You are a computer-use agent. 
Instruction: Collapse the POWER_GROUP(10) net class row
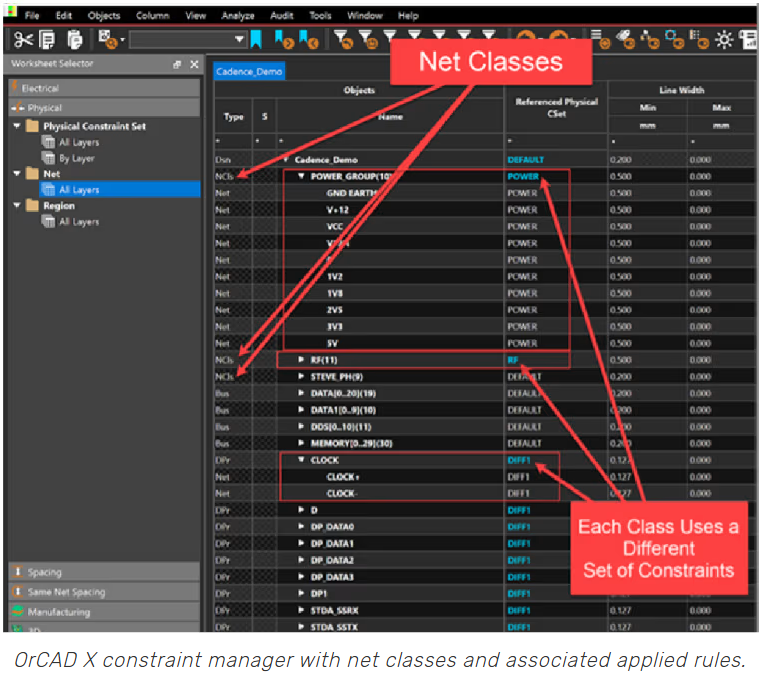(x=301, y=176)
